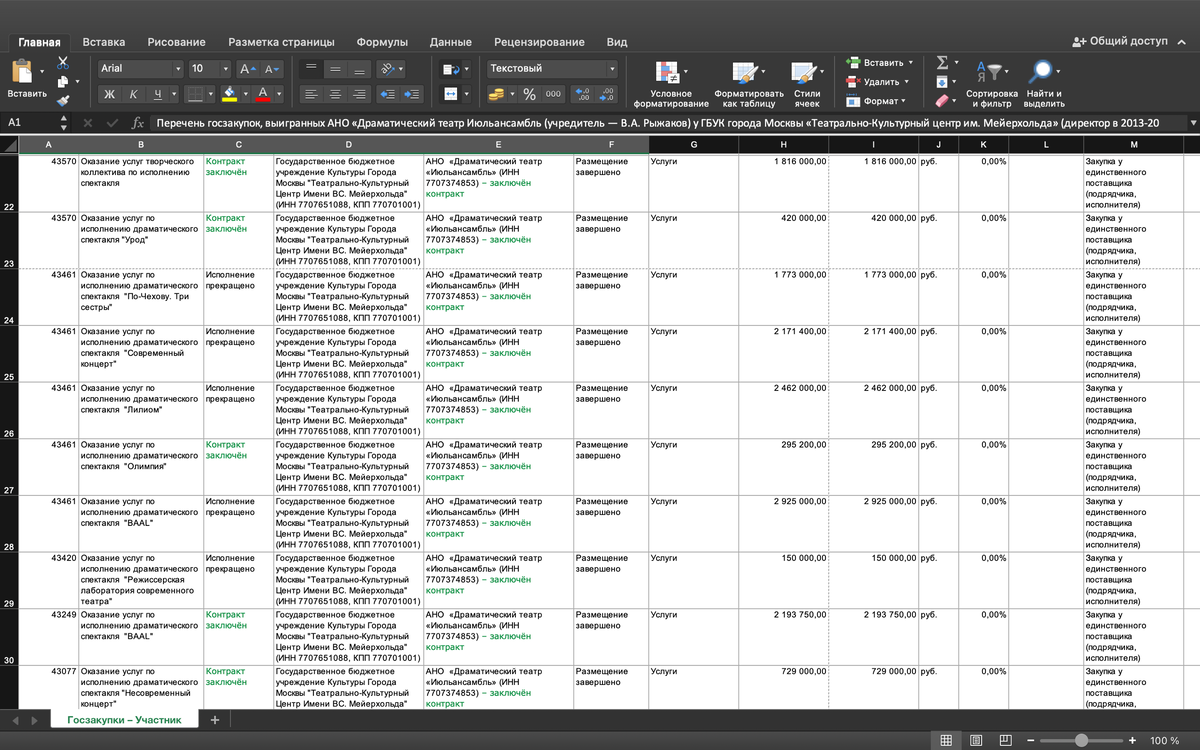1200x750 pixels.
Task: Open the Page Layout tab (Разметка страницы)
Action: 281,42
